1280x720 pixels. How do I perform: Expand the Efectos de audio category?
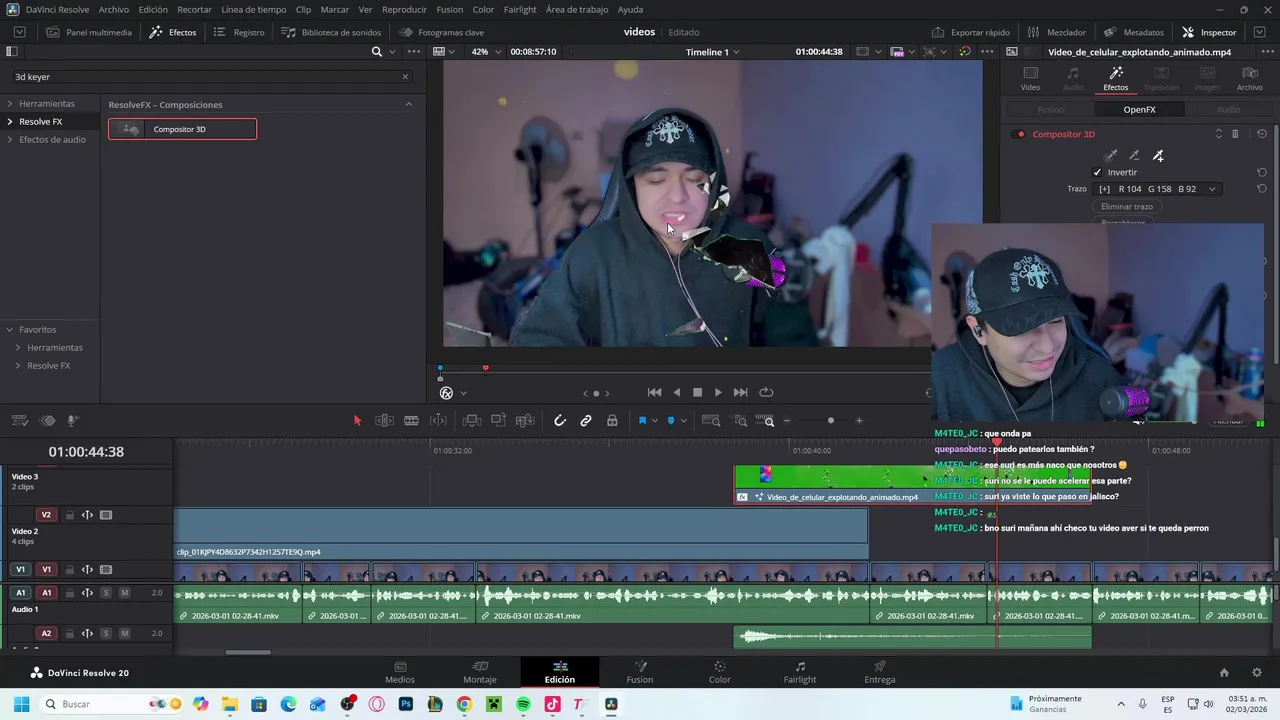coord(9,140)
